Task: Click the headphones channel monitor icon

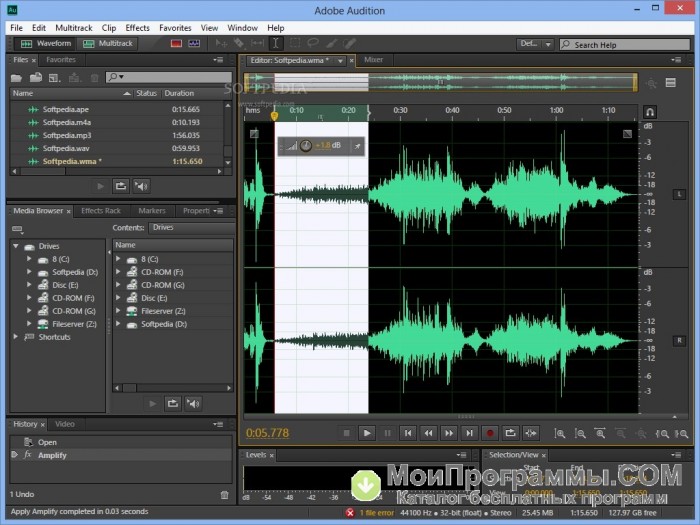Action: pyautogui.click(x=650, y=112)
